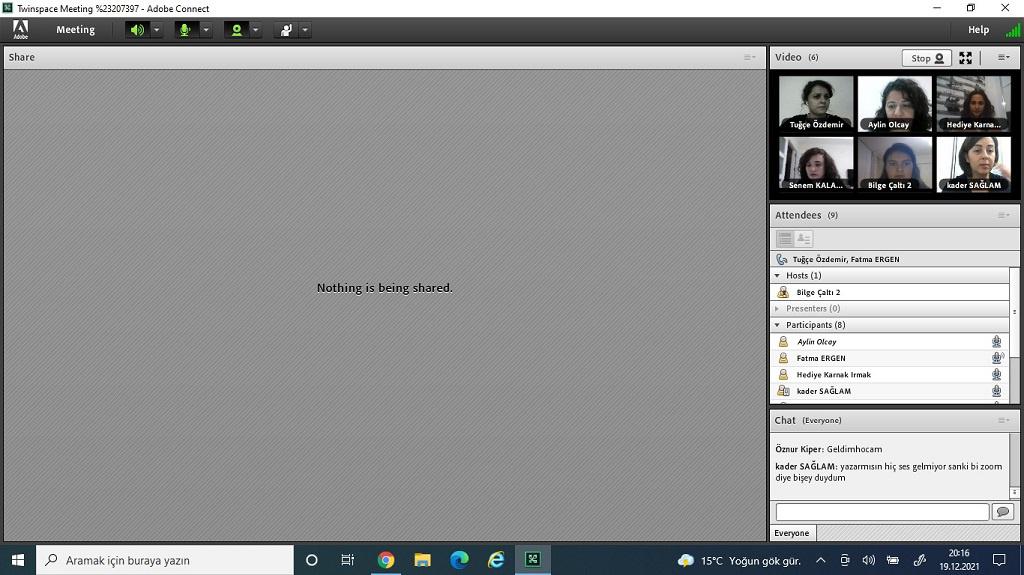Open the raise hand status dropdown arrow
Image resolution: width=1024 pixels, height=575 pixels.
click(x=304, y=30)
